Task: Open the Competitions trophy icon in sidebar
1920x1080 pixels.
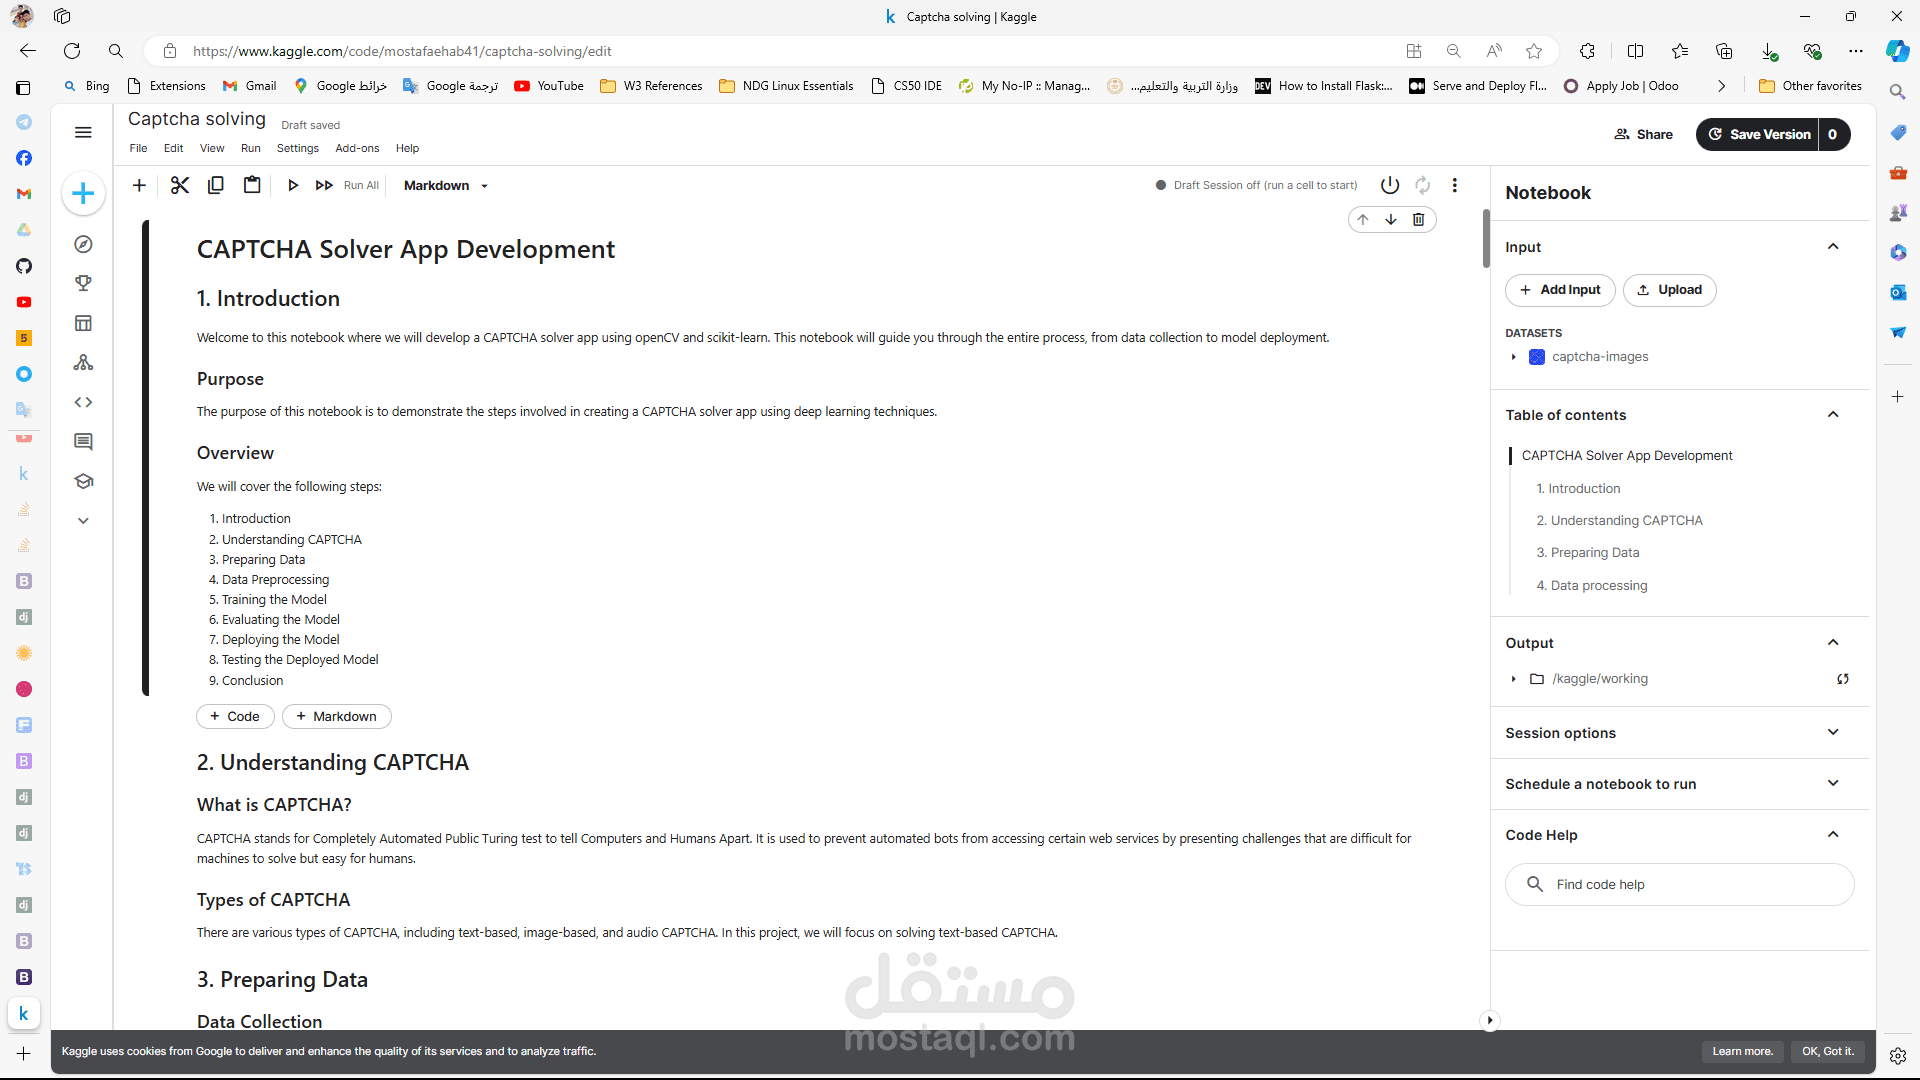Action: (84, 284)
